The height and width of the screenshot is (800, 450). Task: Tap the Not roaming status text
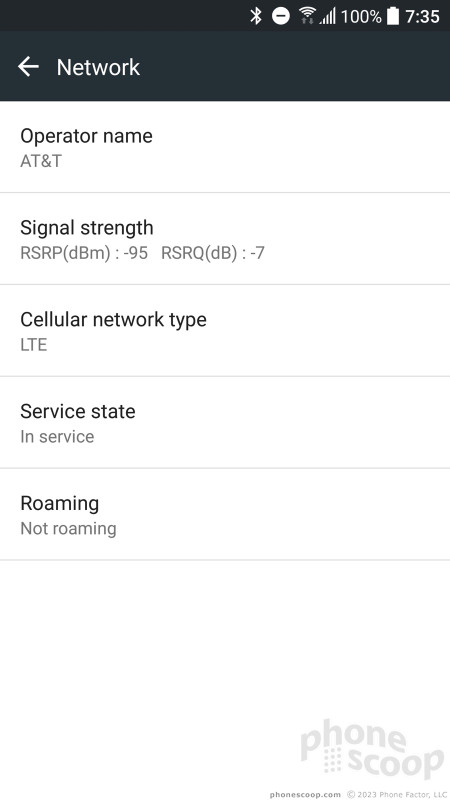click(68, 529)
